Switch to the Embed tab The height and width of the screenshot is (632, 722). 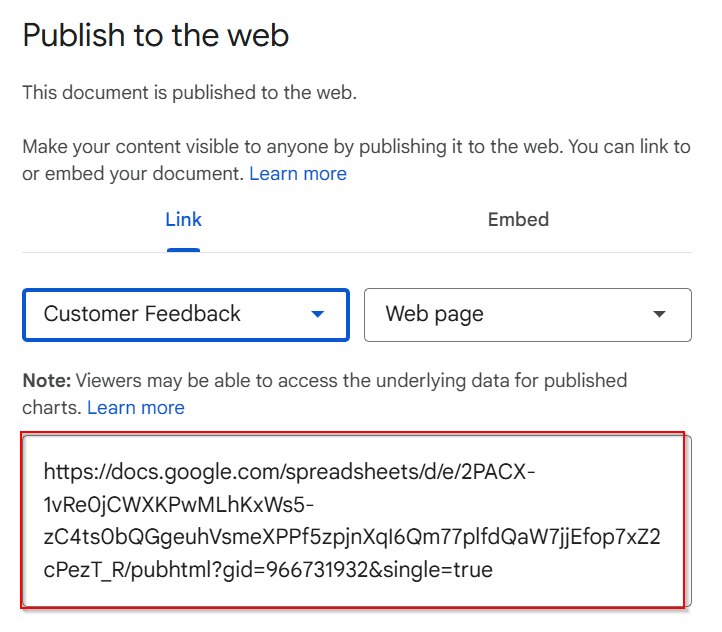518,220
